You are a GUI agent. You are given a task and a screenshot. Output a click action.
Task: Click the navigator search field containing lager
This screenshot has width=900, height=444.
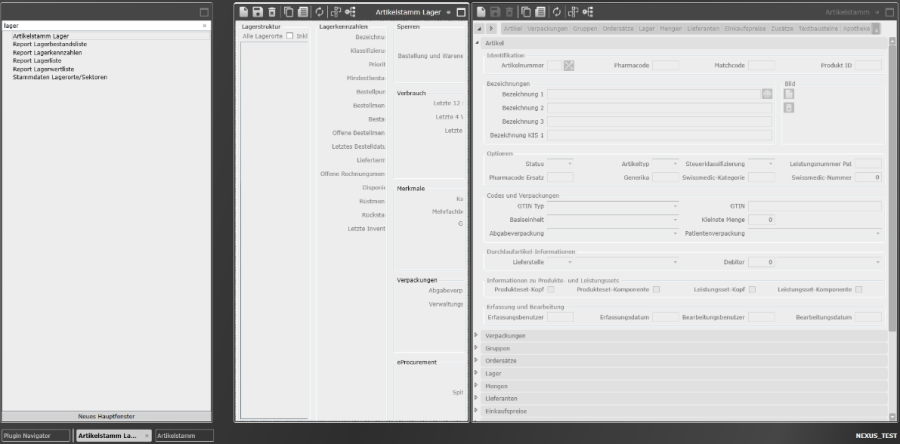[102, 26]
